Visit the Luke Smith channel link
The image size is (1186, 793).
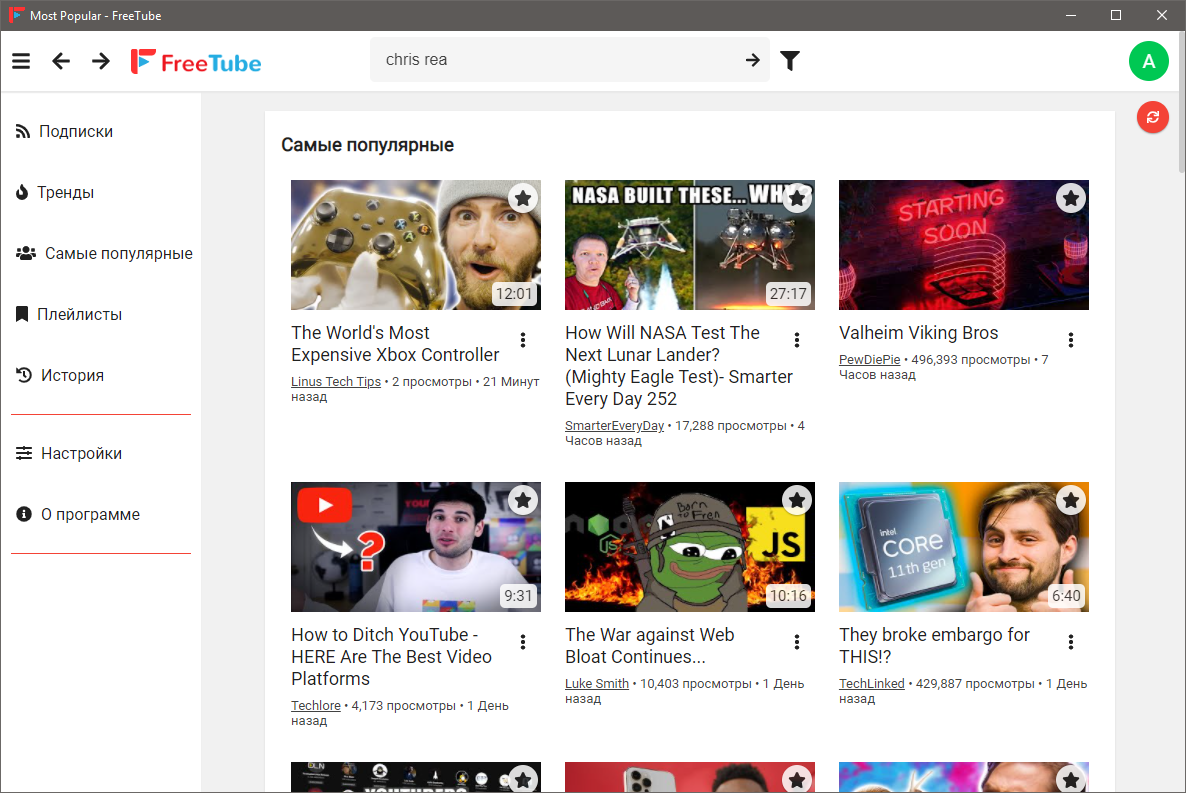click(597, 684)
